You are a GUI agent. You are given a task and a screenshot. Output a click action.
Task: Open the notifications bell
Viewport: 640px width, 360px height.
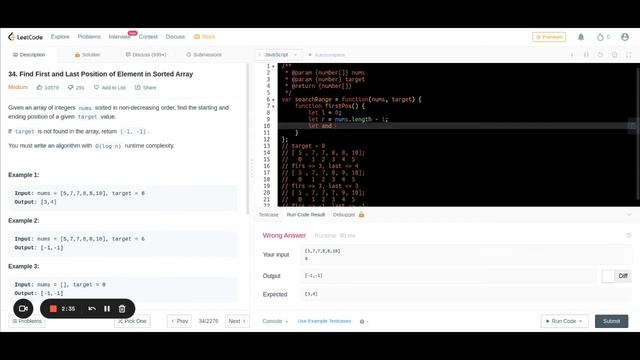tap(581, 37)
